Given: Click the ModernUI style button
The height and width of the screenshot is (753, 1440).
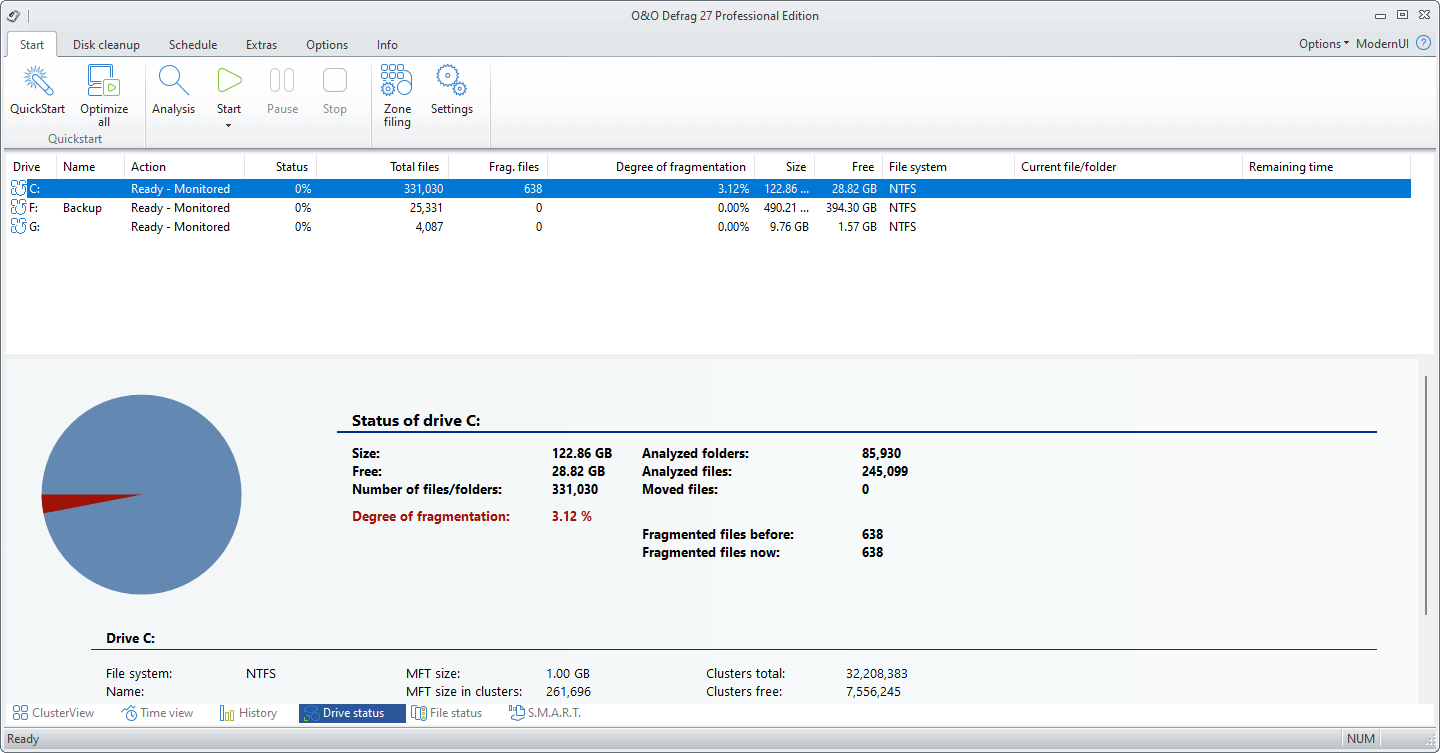Looking at the screenshot, I should 1383,44.
